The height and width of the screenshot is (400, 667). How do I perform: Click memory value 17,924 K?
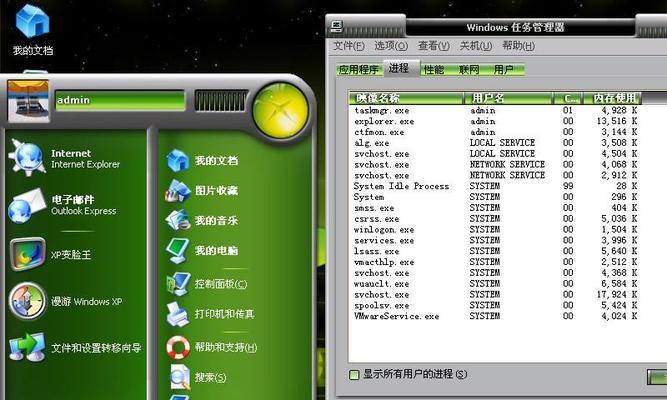617,294
